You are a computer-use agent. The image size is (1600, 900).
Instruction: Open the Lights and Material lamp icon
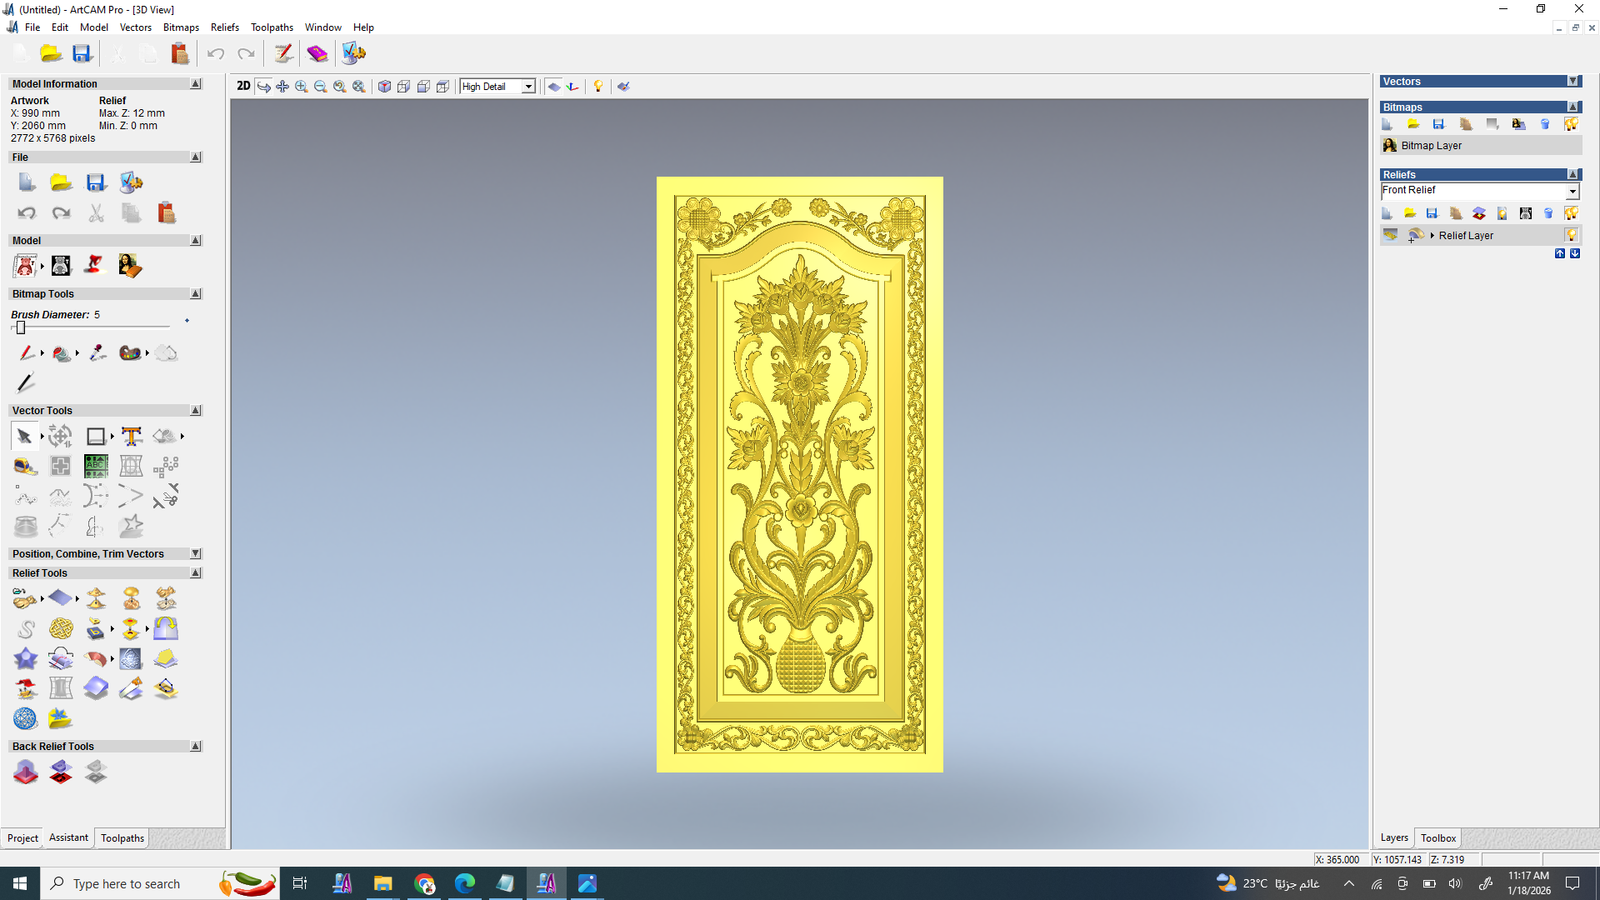point(598,87)
